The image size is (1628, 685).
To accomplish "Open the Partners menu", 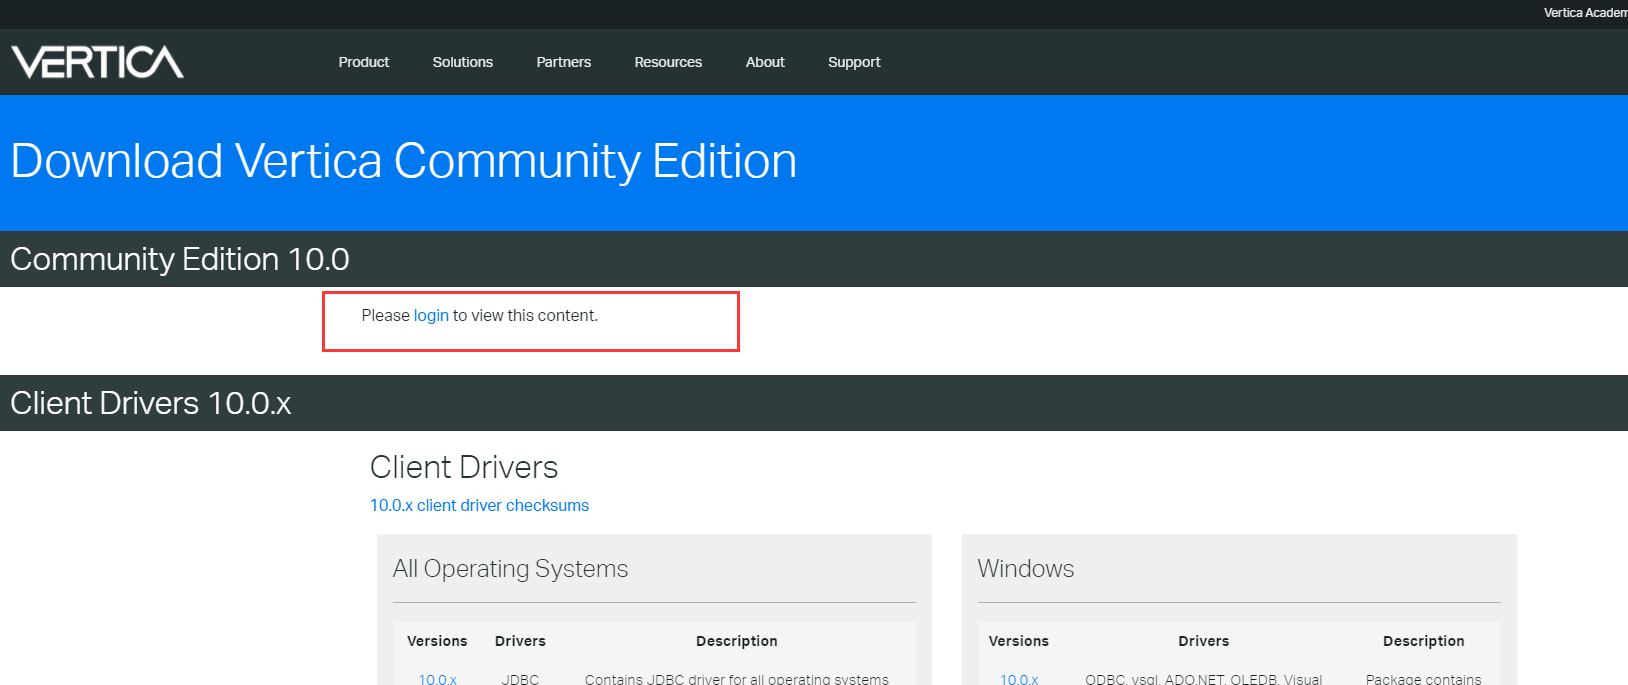I will tap(564, 62).
